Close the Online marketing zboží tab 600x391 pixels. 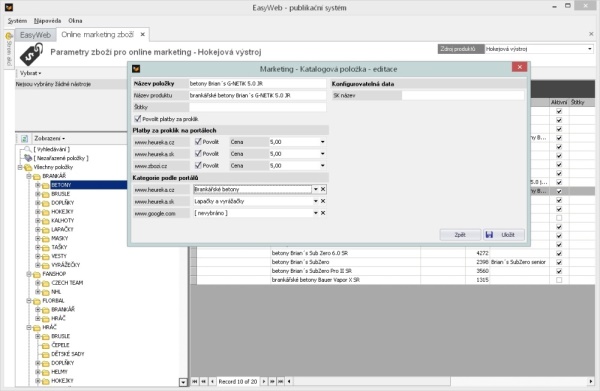143,34
